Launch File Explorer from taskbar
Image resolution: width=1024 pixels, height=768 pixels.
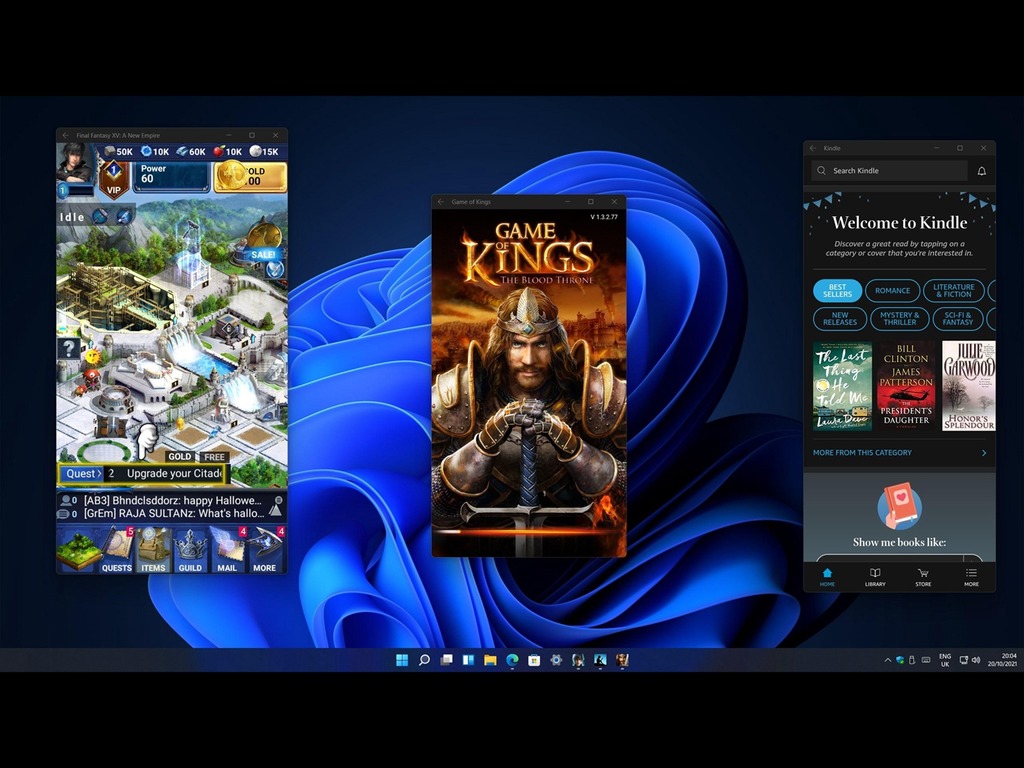(x=490, y=660)
